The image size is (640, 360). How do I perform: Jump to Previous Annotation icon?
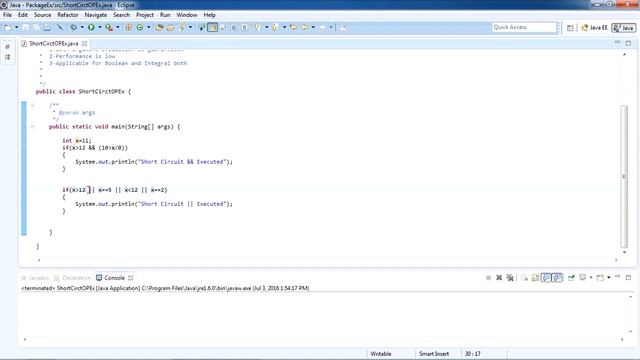coord(275,27)
